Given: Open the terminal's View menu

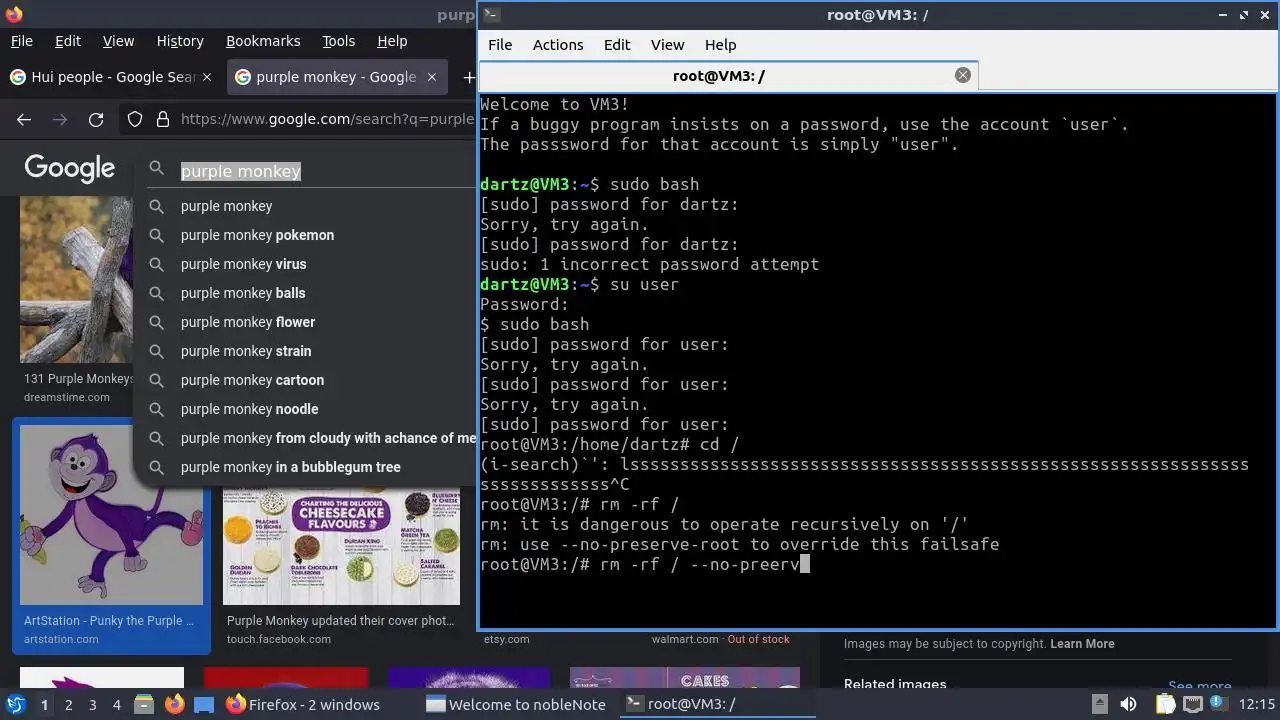Looking at the screenshot, I should tap(667, 45).
